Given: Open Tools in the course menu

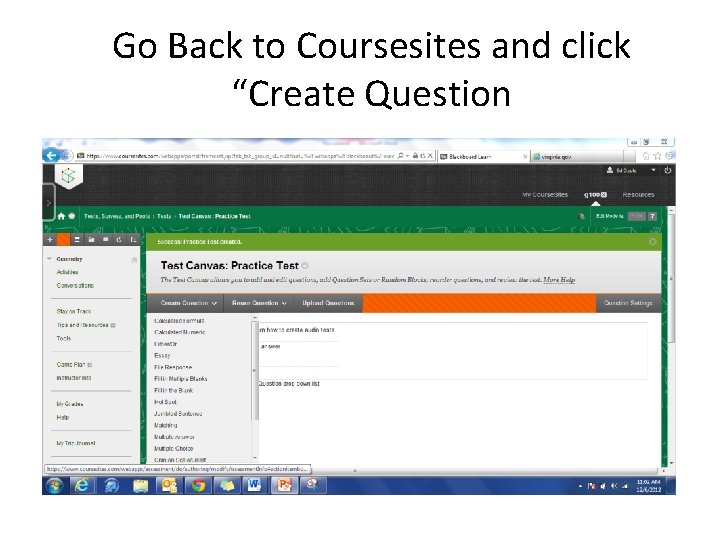Looking at the screenshot, I should 64,338.
